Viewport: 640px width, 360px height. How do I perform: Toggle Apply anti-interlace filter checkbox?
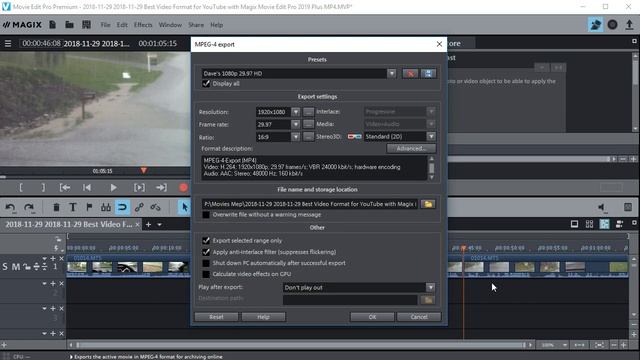206,252
